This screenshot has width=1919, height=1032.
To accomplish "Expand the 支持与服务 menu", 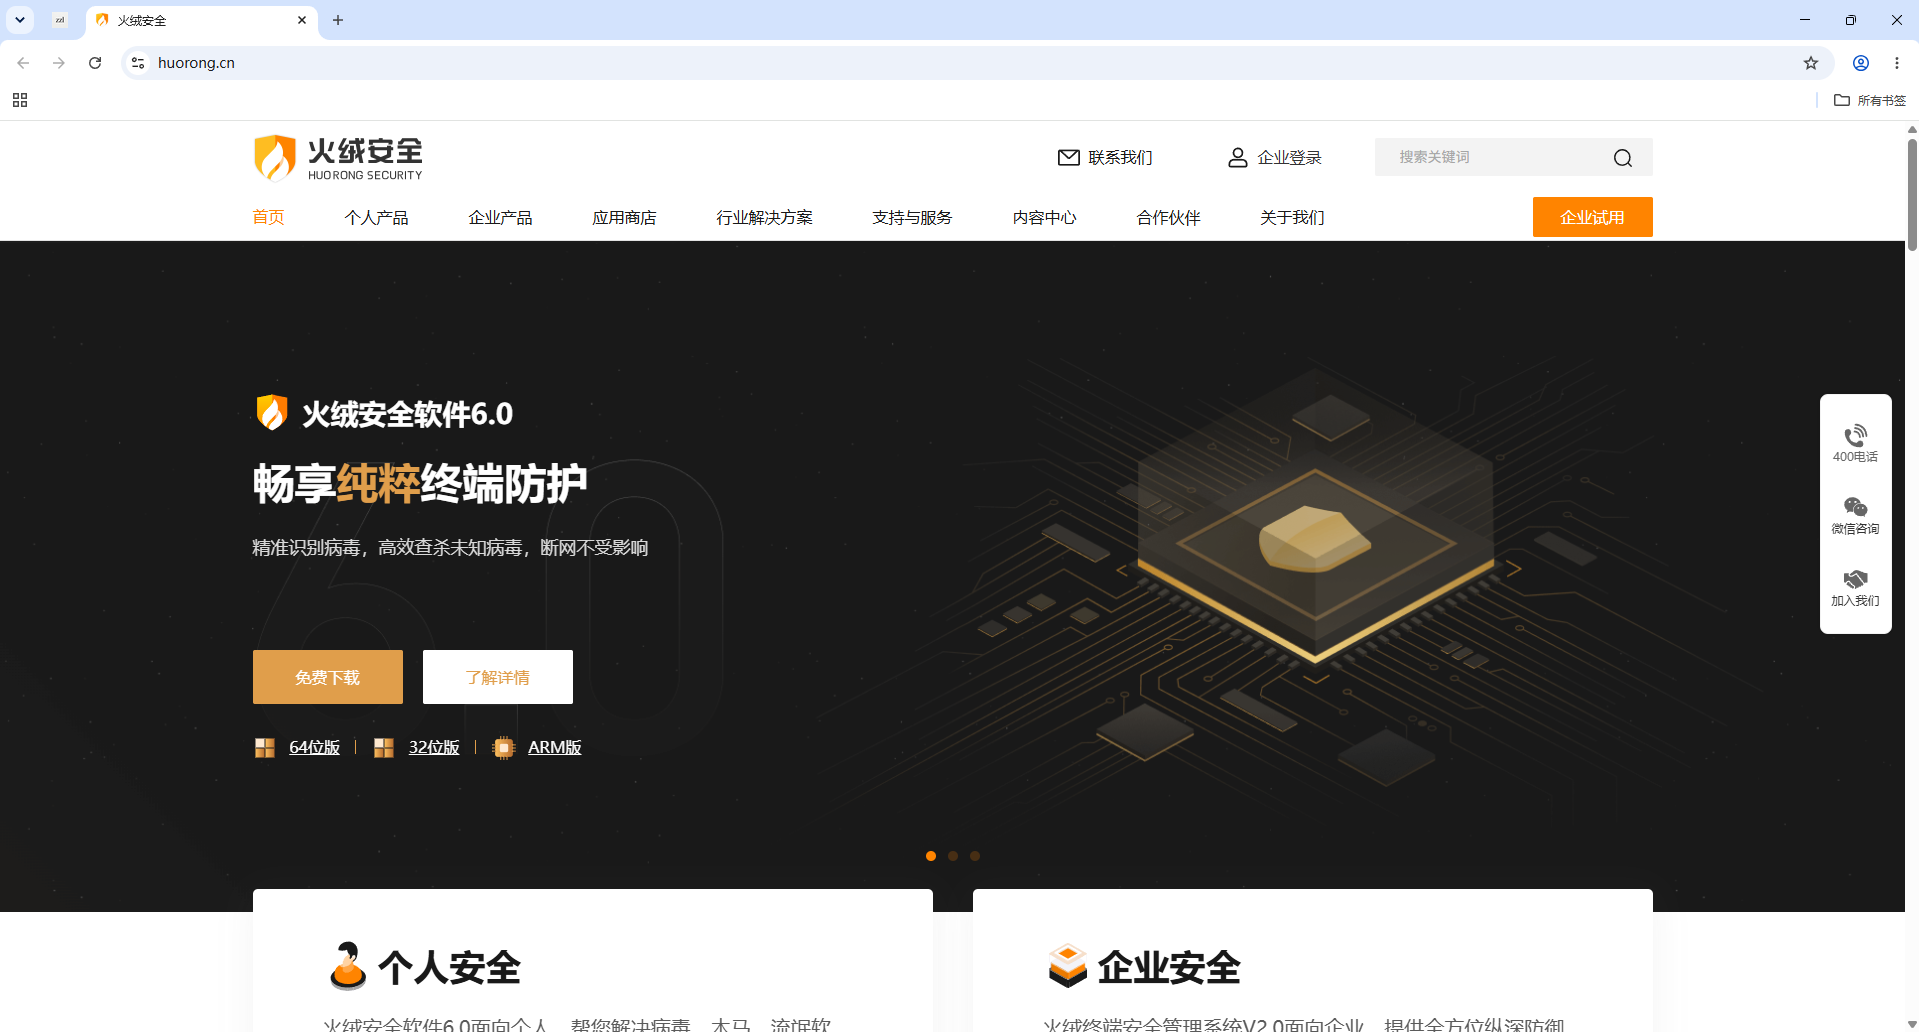I will click(x=912, y=217).
